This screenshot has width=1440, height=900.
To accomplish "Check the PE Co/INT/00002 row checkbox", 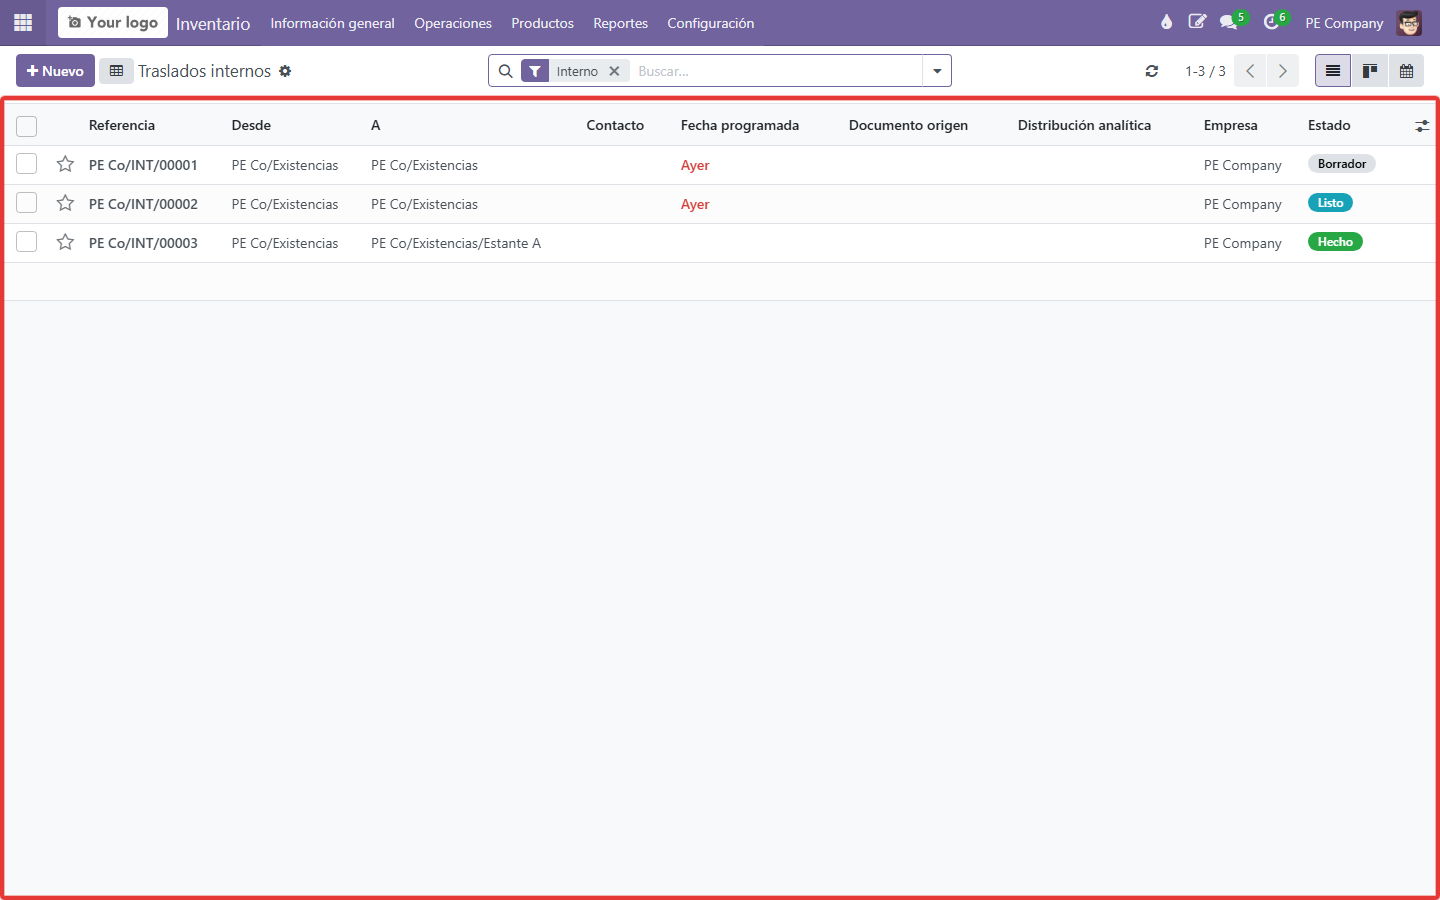I will tap(27, 203).
